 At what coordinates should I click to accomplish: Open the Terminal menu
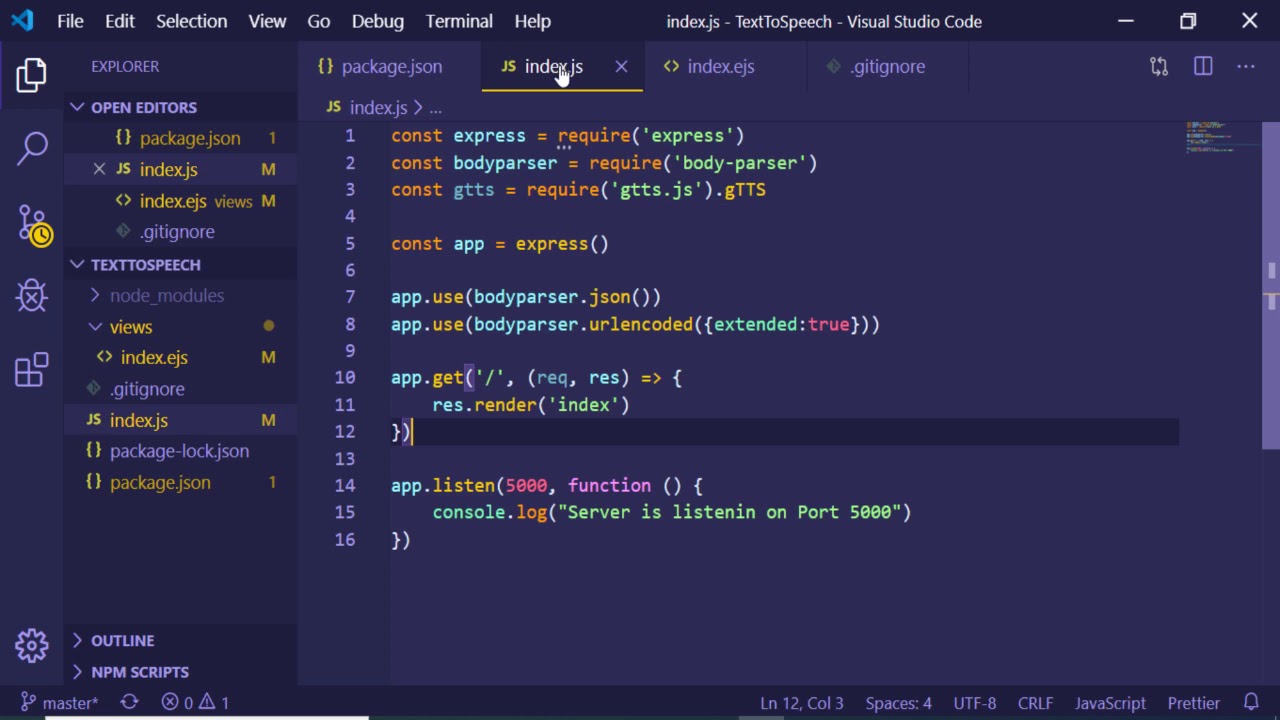[x=459, y=21]
